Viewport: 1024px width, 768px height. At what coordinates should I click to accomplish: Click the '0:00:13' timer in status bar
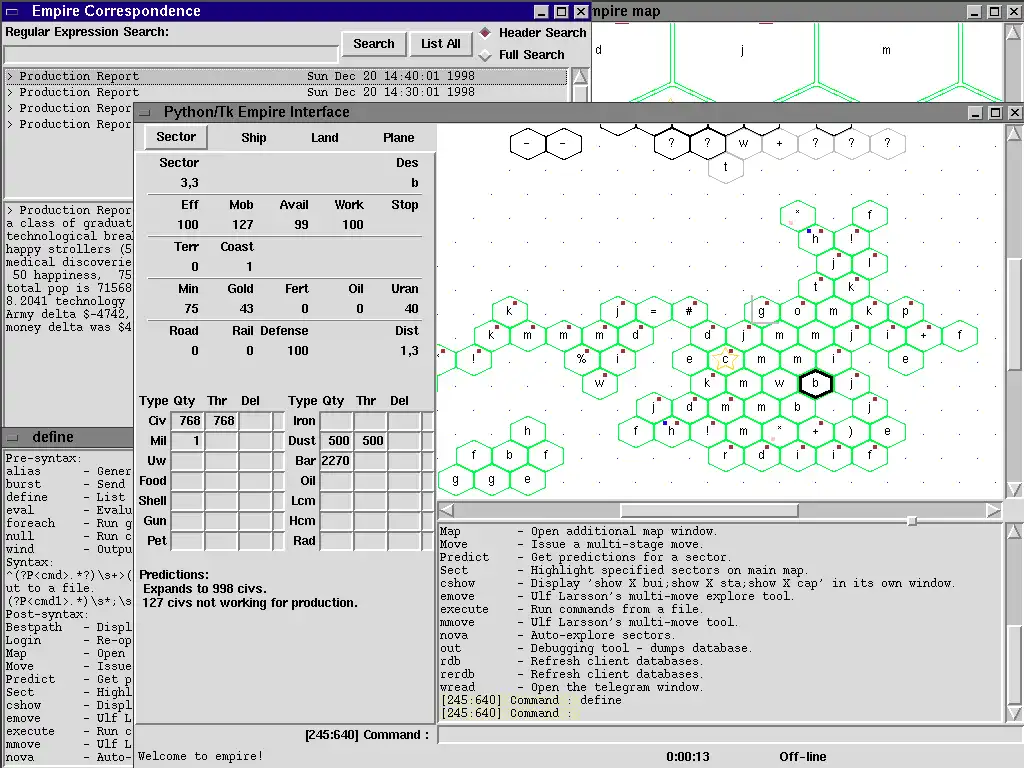coord(688,756)
